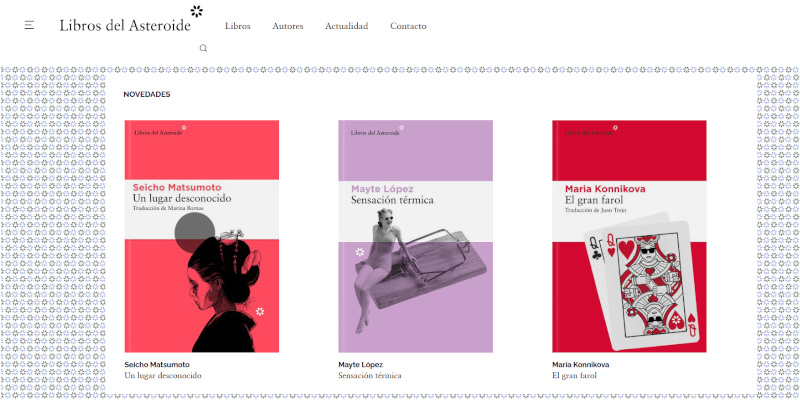Open Sensación térmica title link below cover
The width and height of the screenshot is (800, 400).
(370, 376)
